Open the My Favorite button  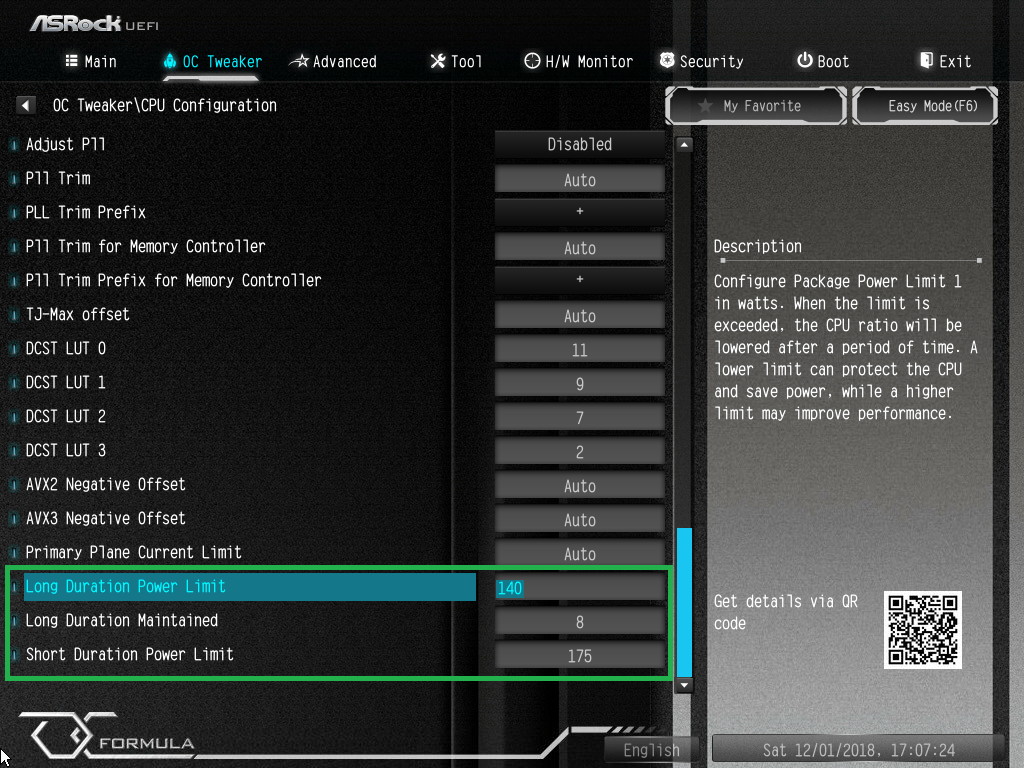point(756,106)
